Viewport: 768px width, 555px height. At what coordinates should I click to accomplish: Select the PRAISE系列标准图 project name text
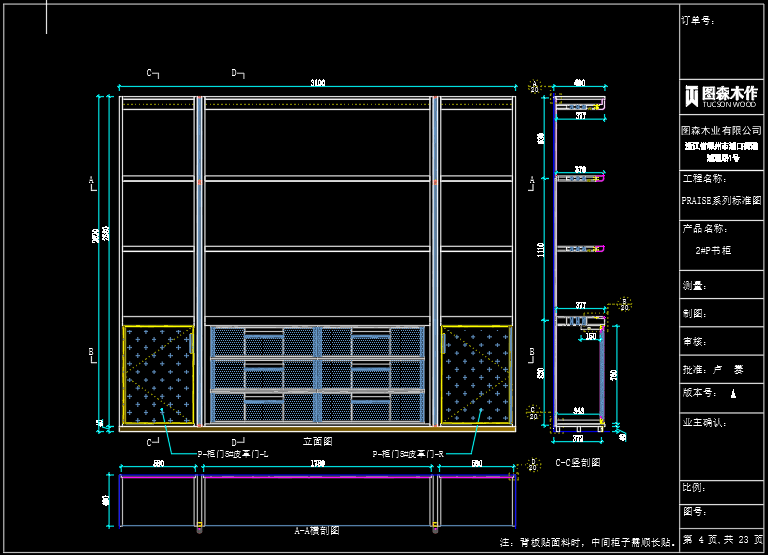pos(720,200)
